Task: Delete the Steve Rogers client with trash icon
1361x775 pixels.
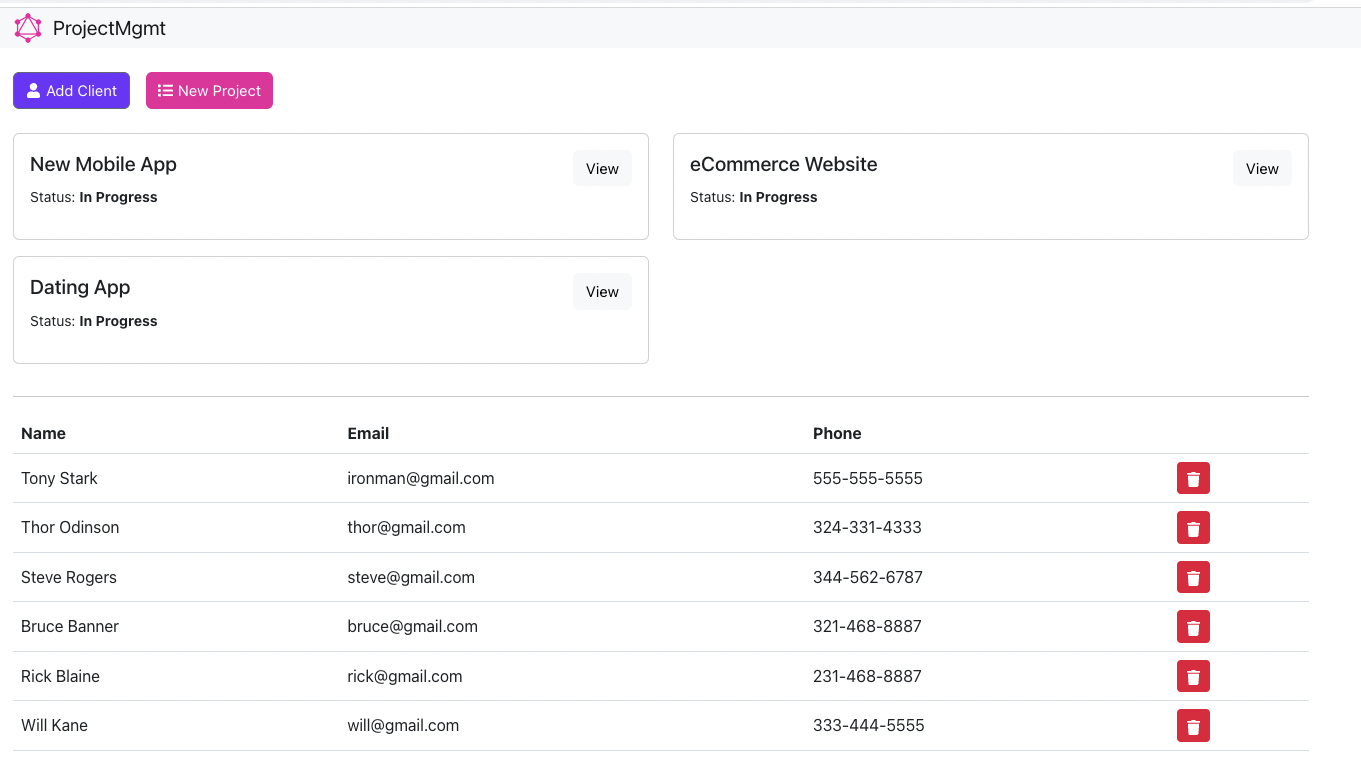Action: [1192, 577]
